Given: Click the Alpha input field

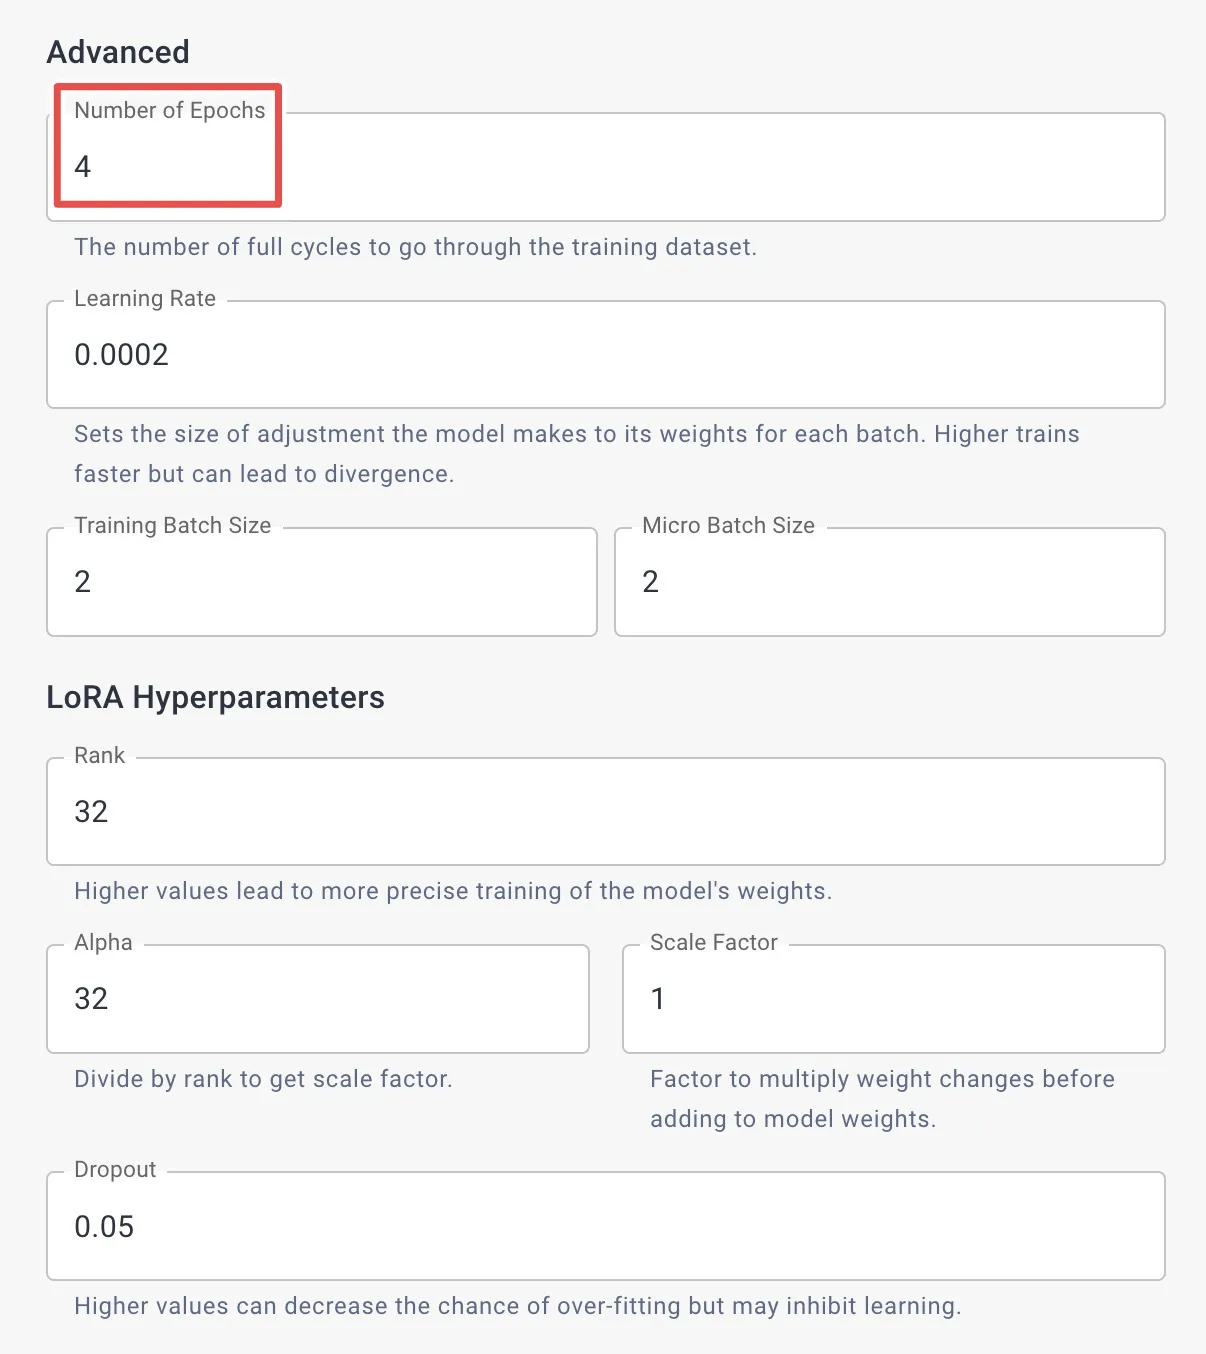Looking at the screenshot, I should 318,999.
